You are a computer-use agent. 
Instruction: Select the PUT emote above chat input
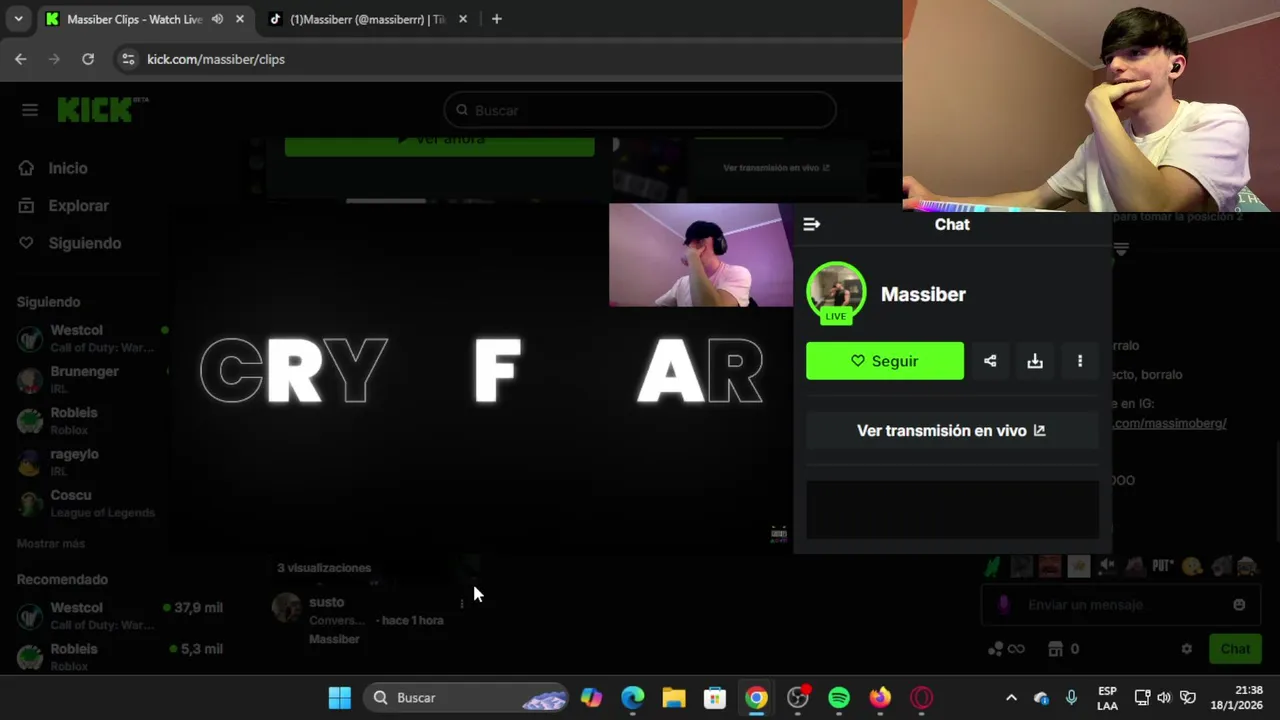[1162, 566]
